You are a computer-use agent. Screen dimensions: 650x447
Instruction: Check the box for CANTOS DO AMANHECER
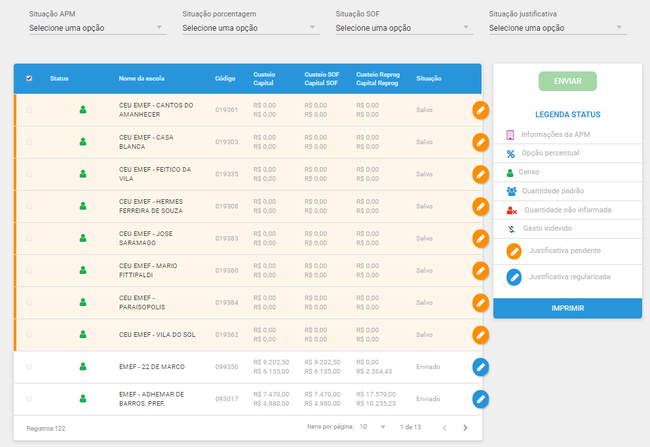pyautogui.click(x=29, y=110)
